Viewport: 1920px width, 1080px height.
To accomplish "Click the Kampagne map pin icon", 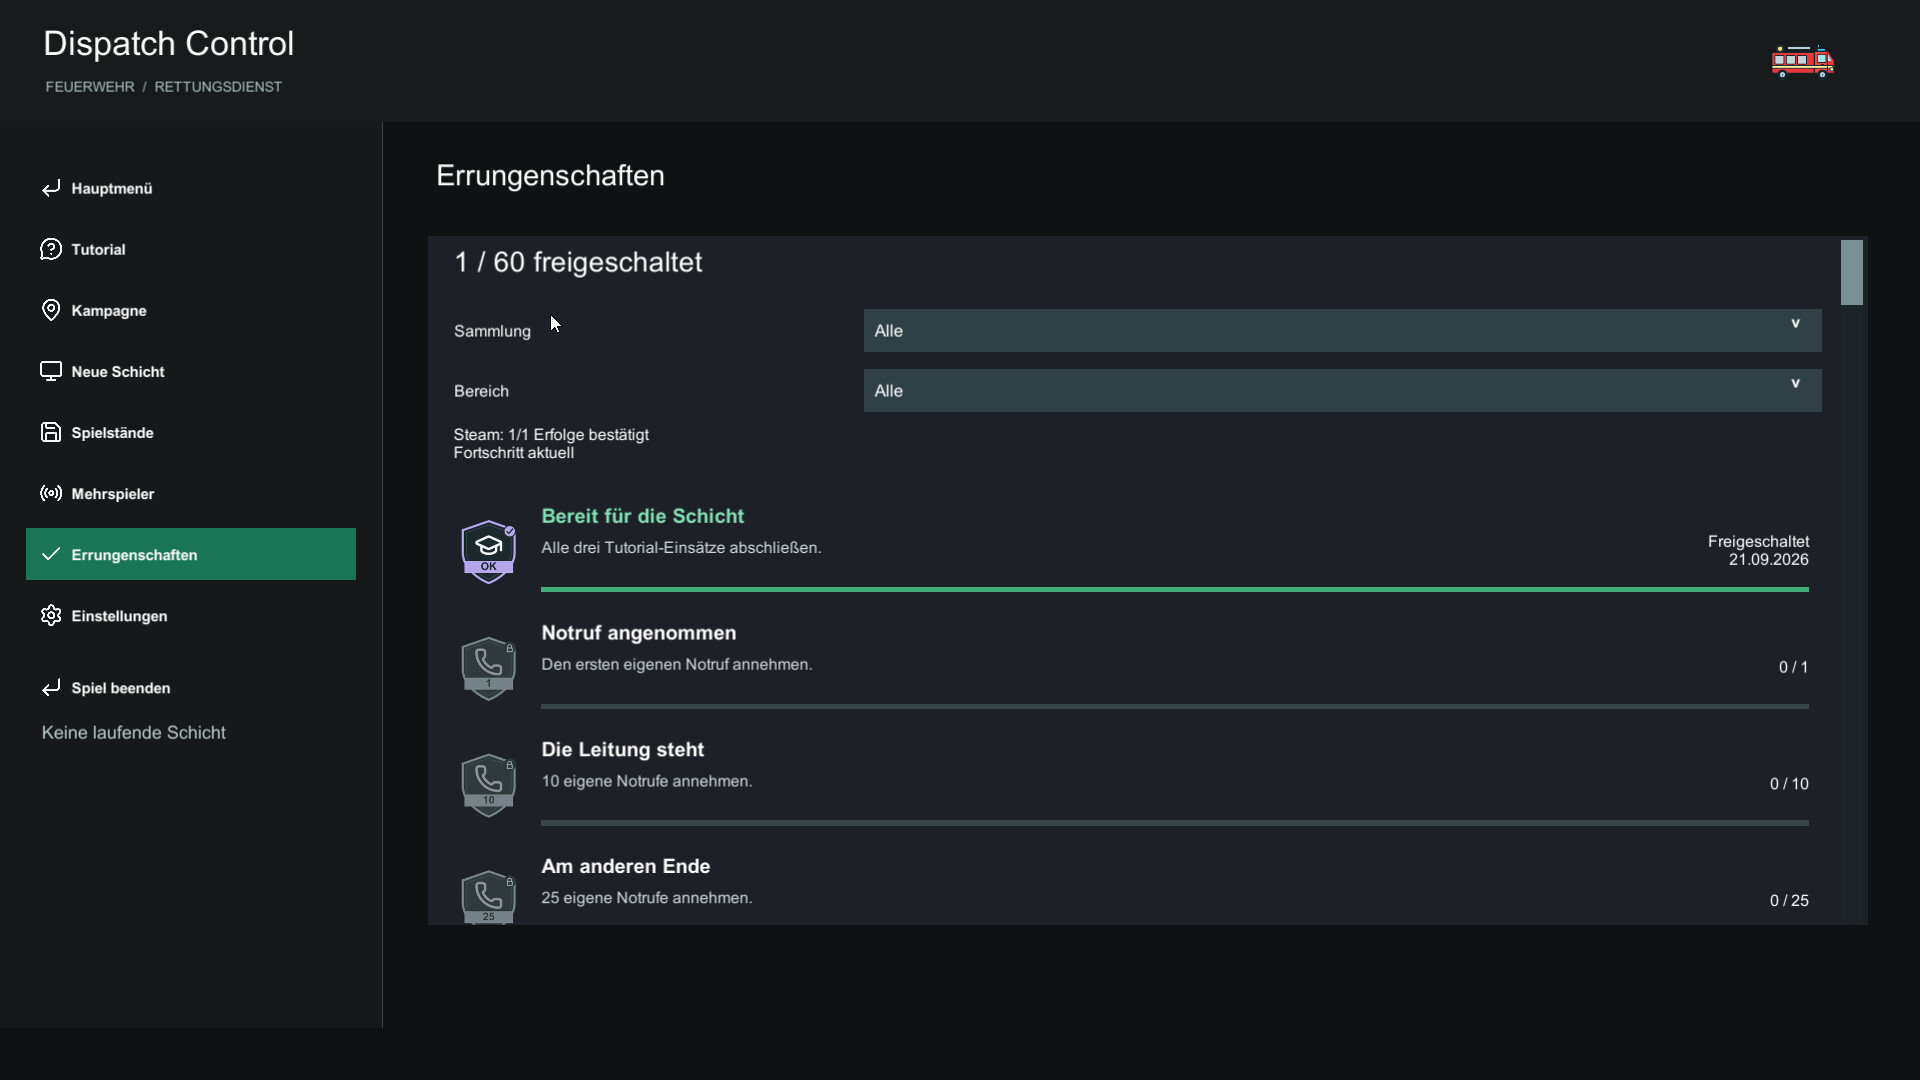I will coord(51,310).
